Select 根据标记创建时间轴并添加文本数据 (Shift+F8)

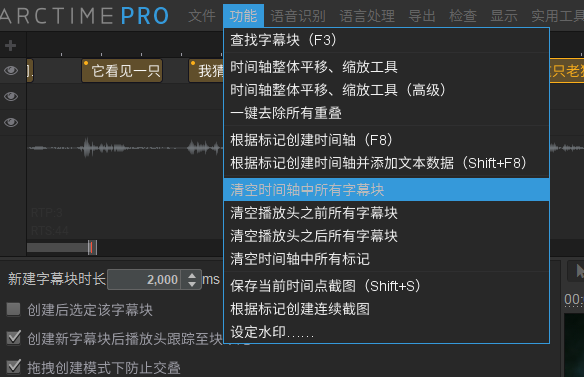click(387, 163)
